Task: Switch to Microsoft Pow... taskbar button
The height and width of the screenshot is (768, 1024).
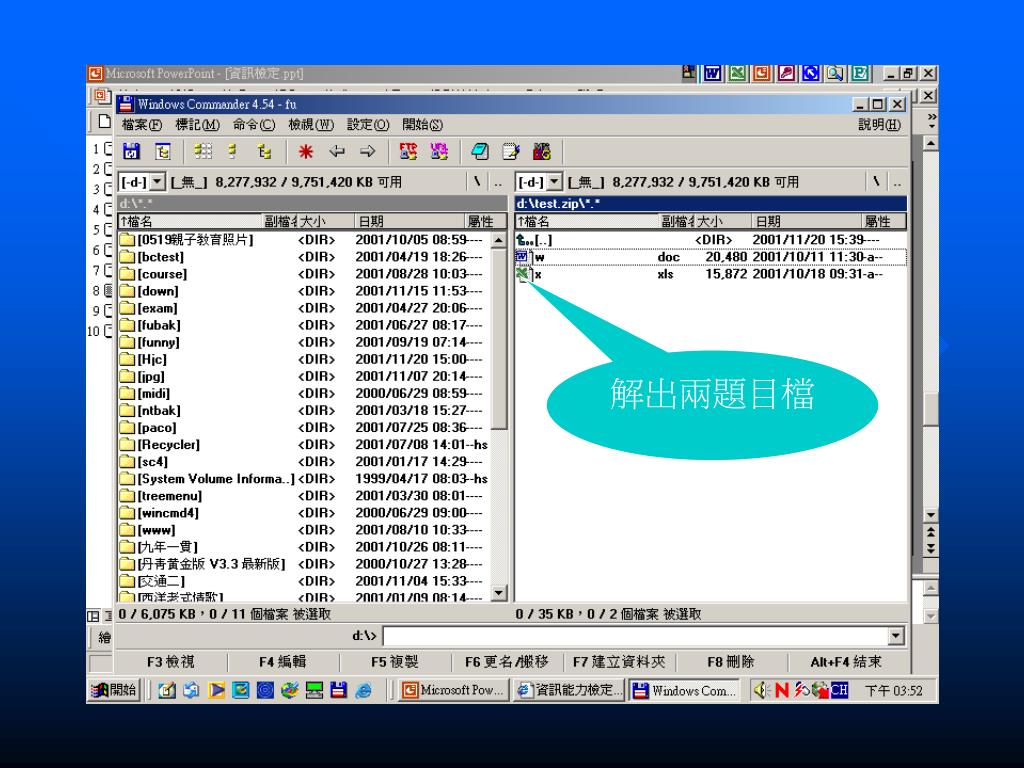Action: coord(453,690)
